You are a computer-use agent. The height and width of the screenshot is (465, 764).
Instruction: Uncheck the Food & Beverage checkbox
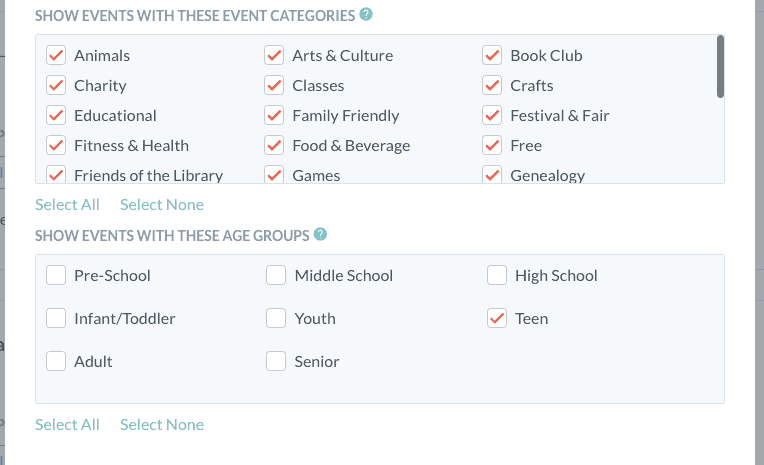pos(275,146)
